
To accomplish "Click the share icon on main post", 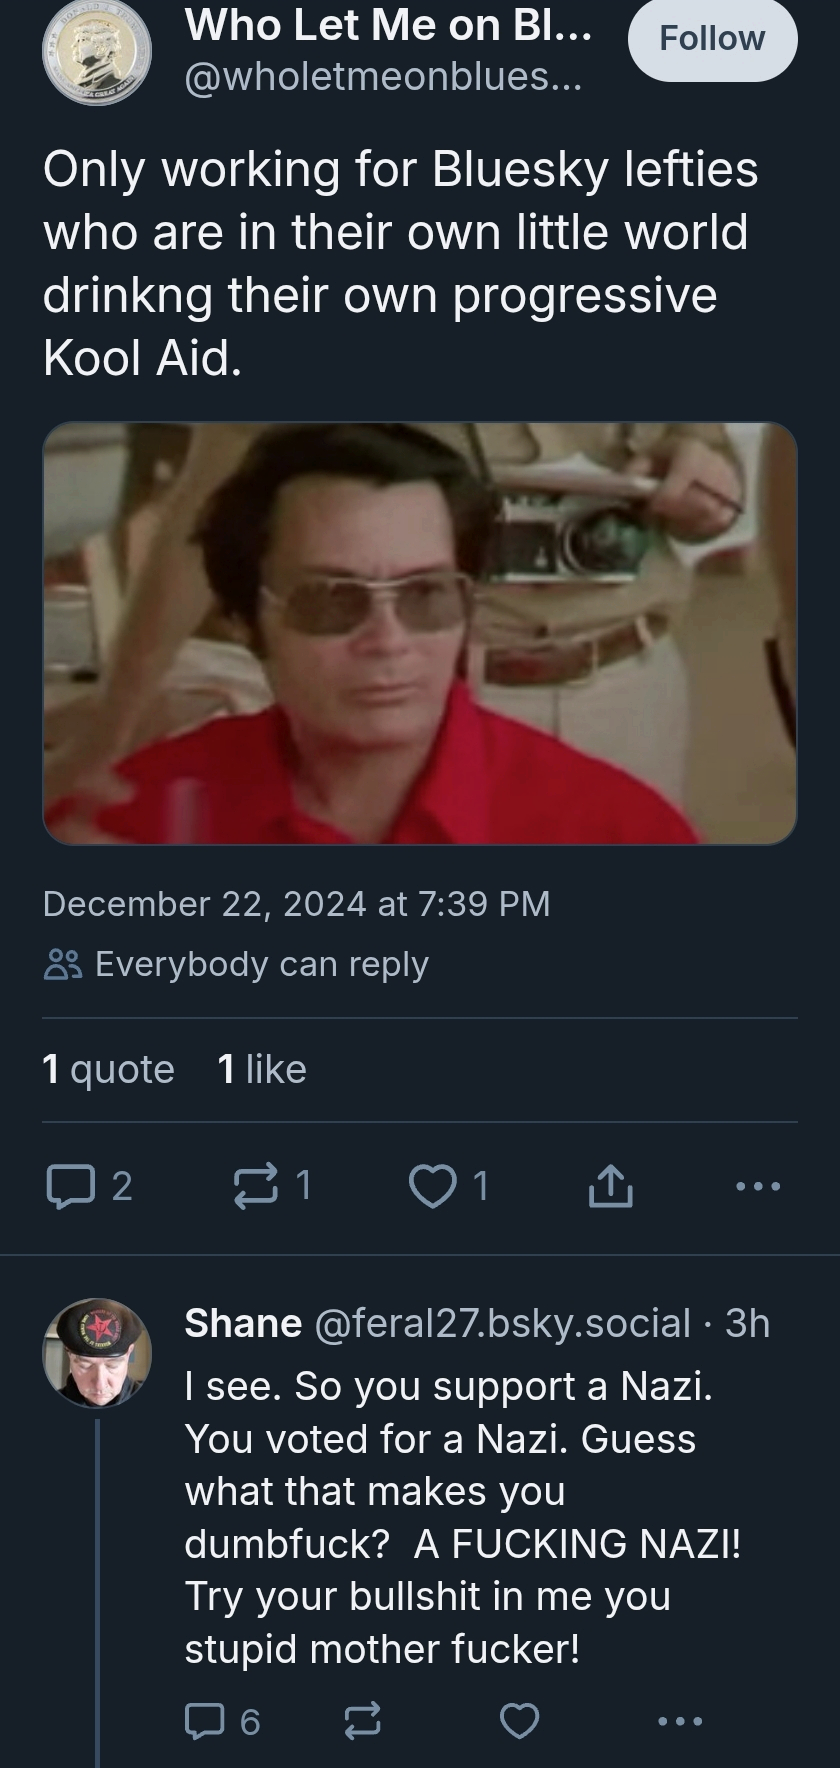I will tap(610, 1186).
